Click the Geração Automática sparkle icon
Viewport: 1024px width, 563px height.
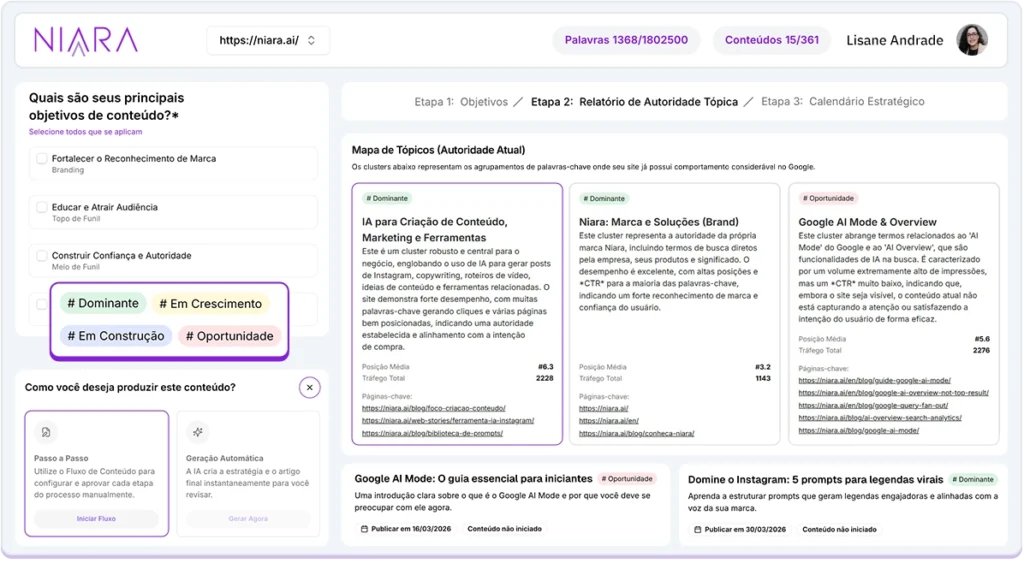click(198, 432)
